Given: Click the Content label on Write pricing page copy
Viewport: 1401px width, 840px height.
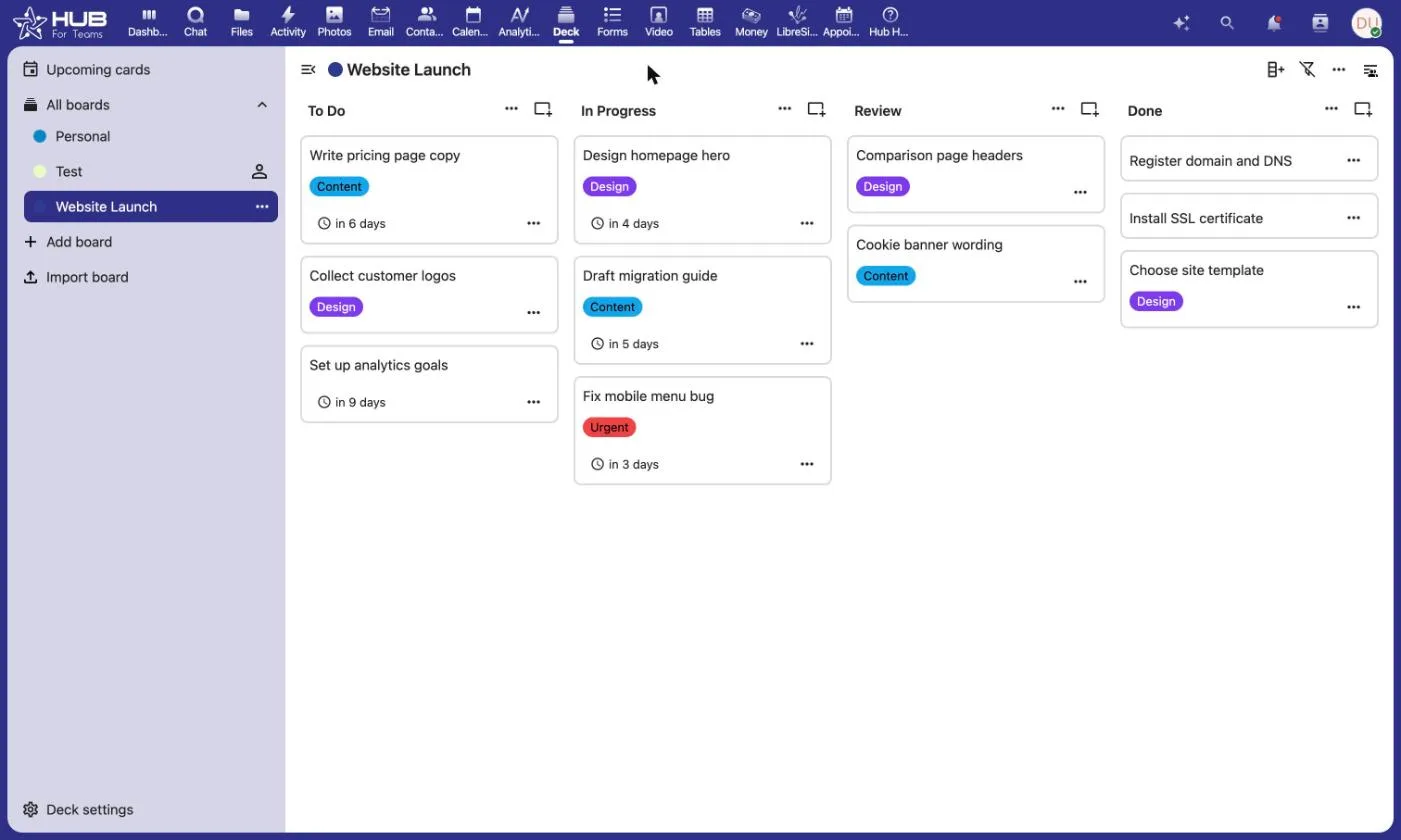Looking at the screenshot, I should click(x=339, y=186).
